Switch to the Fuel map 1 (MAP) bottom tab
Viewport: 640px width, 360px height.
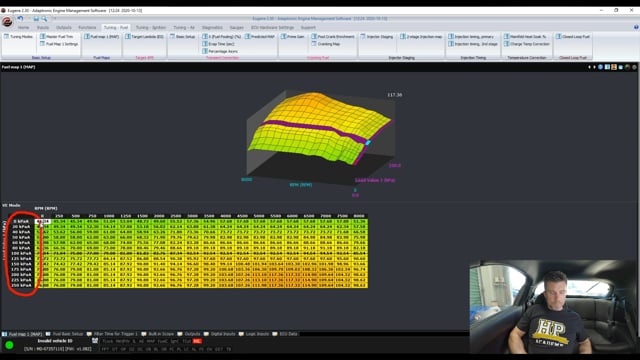[x=22, y=334]
